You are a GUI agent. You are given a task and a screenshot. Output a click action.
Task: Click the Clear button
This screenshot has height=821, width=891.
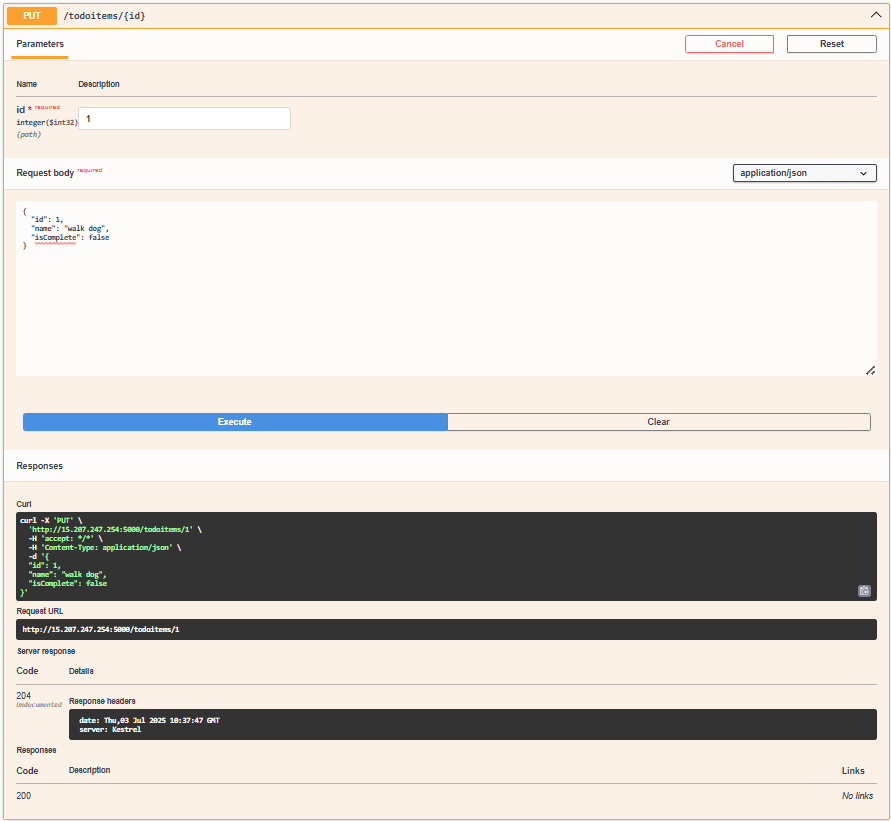click(659, 422)
